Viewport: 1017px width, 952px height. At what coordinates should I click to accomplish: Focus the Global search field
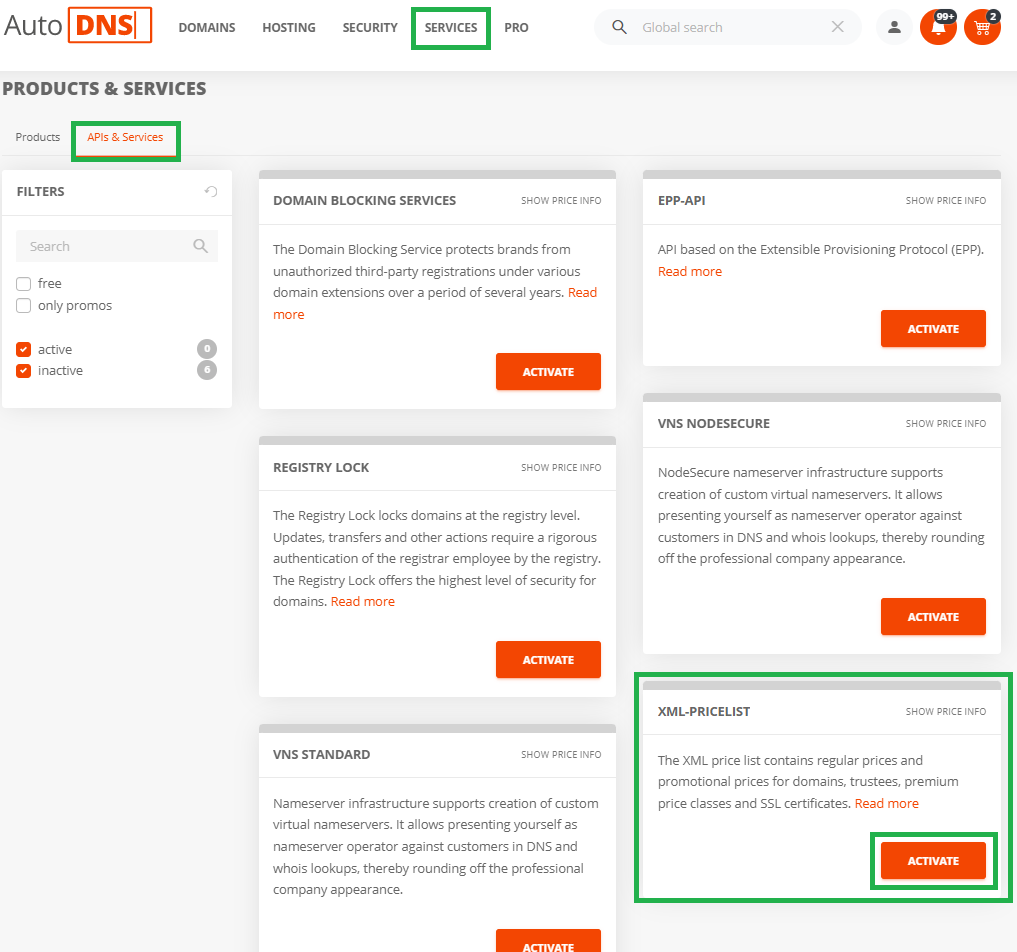coord(728,27)
